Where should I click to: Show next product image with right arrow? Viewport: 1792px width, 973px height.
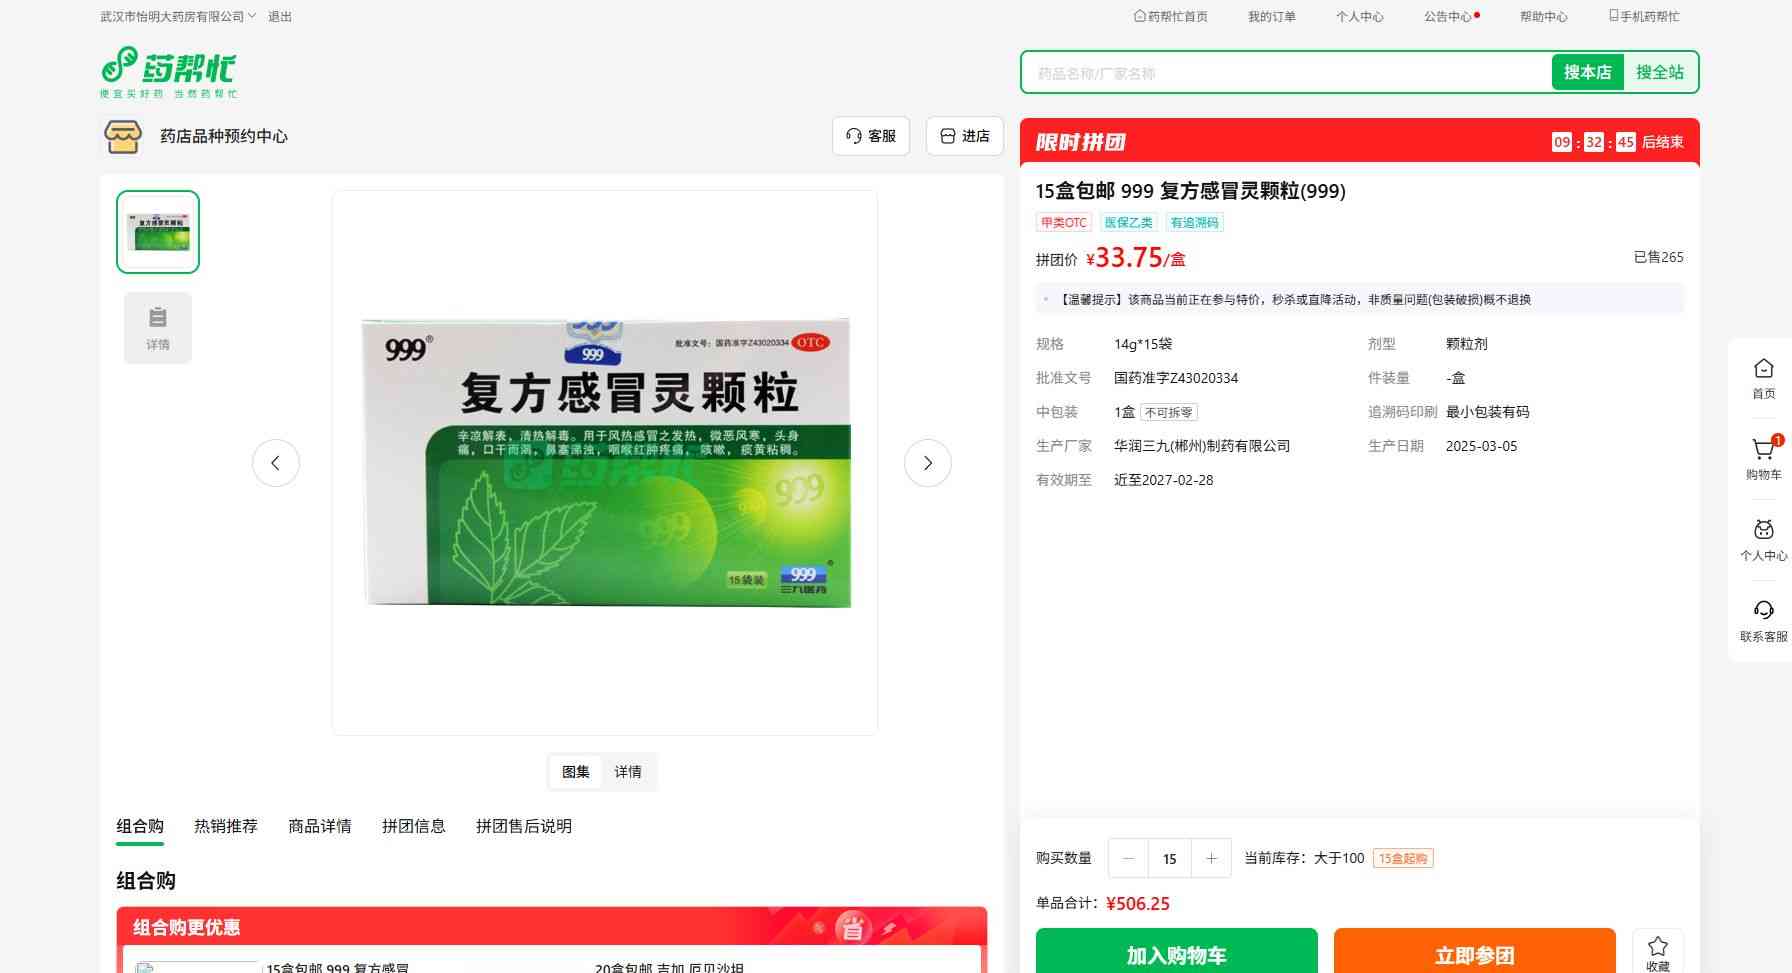(927, 463)
